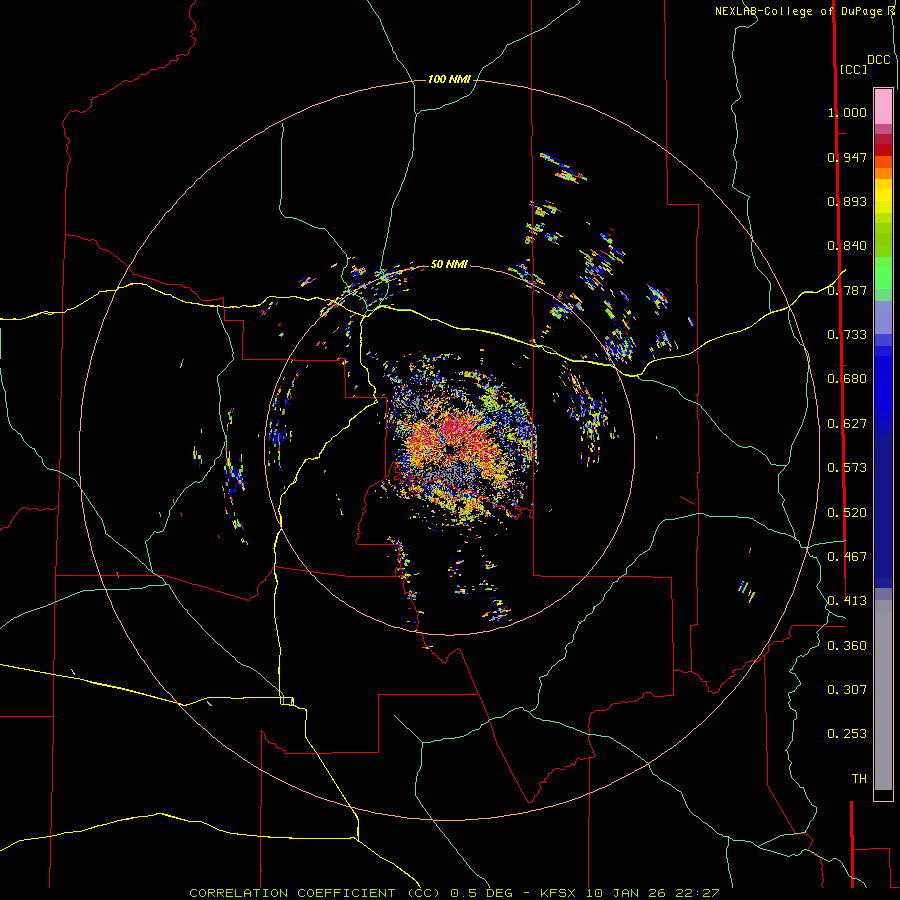Click the 50 NMI range ring label
This screenshot has width=900, height=900.
(449, 264)
